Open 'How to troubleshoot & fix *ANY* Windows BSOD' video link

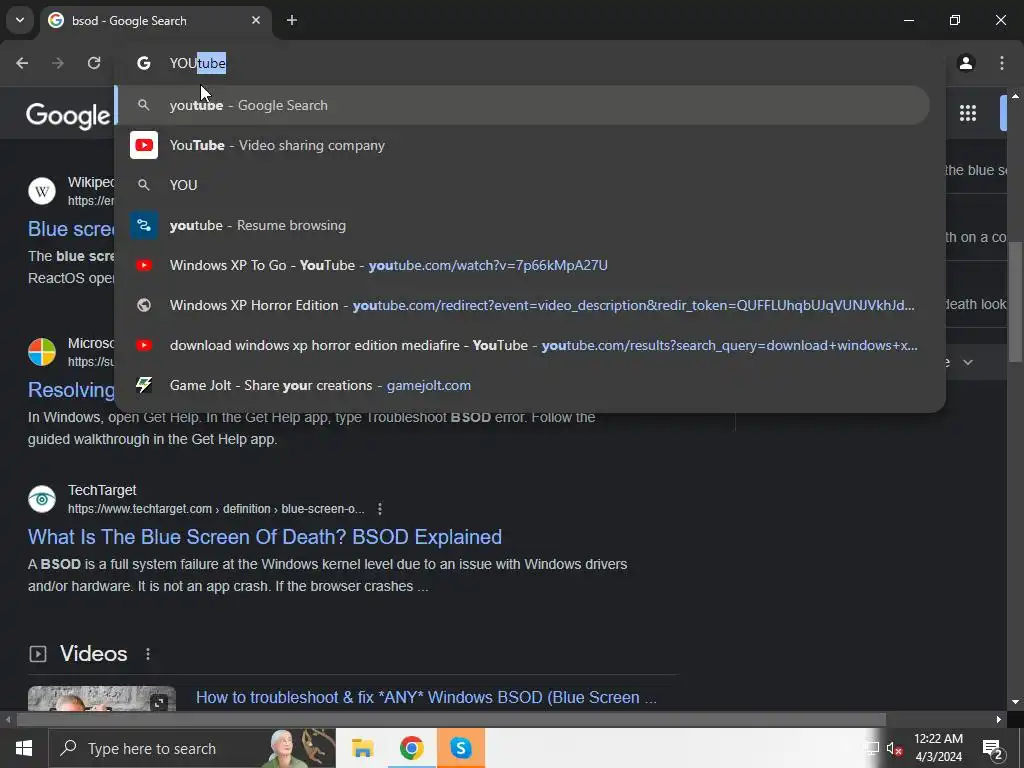click(426, 697)
